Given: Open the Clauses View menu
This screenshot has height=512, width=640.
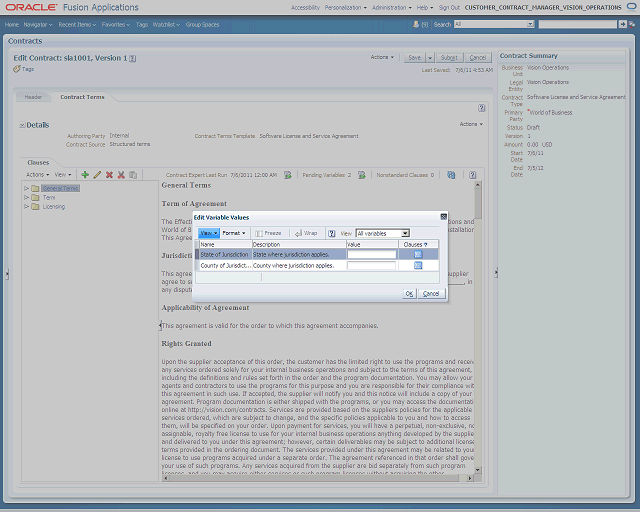Looking at the screenshot, I should pyautogui.click(x=63, y=175).
